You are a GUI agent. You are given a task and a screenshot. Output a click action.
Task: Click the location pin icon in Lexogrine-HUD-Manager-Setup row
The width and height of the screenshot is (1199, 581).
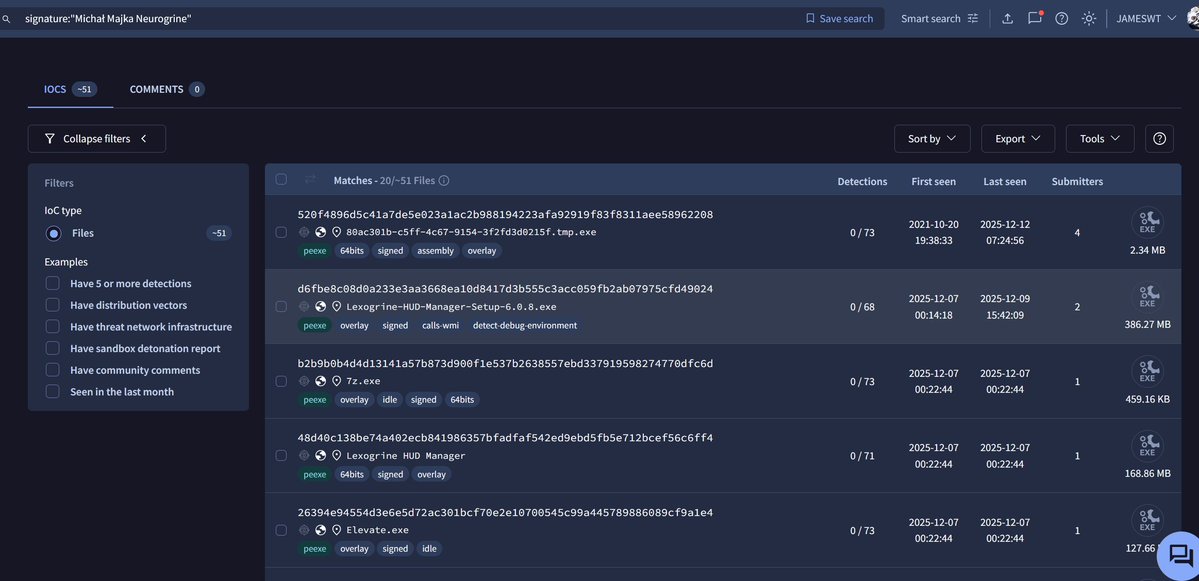(336, 307)
